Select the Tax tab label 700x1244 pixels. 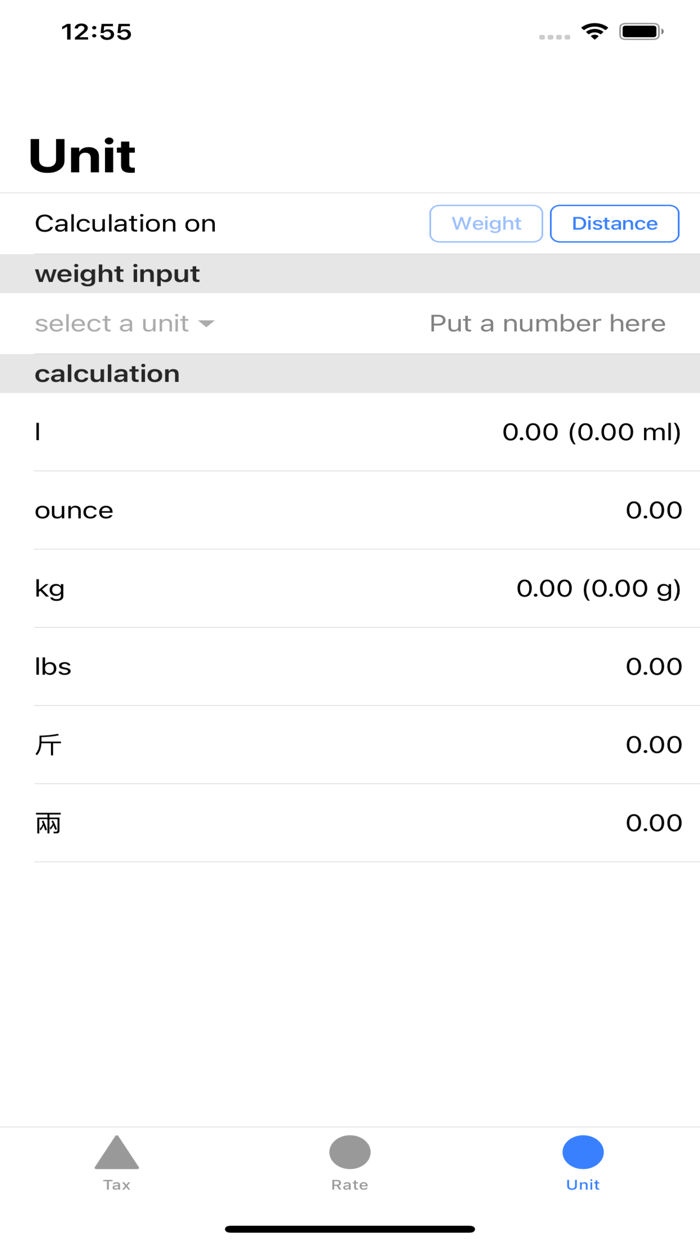point(117,1185)
